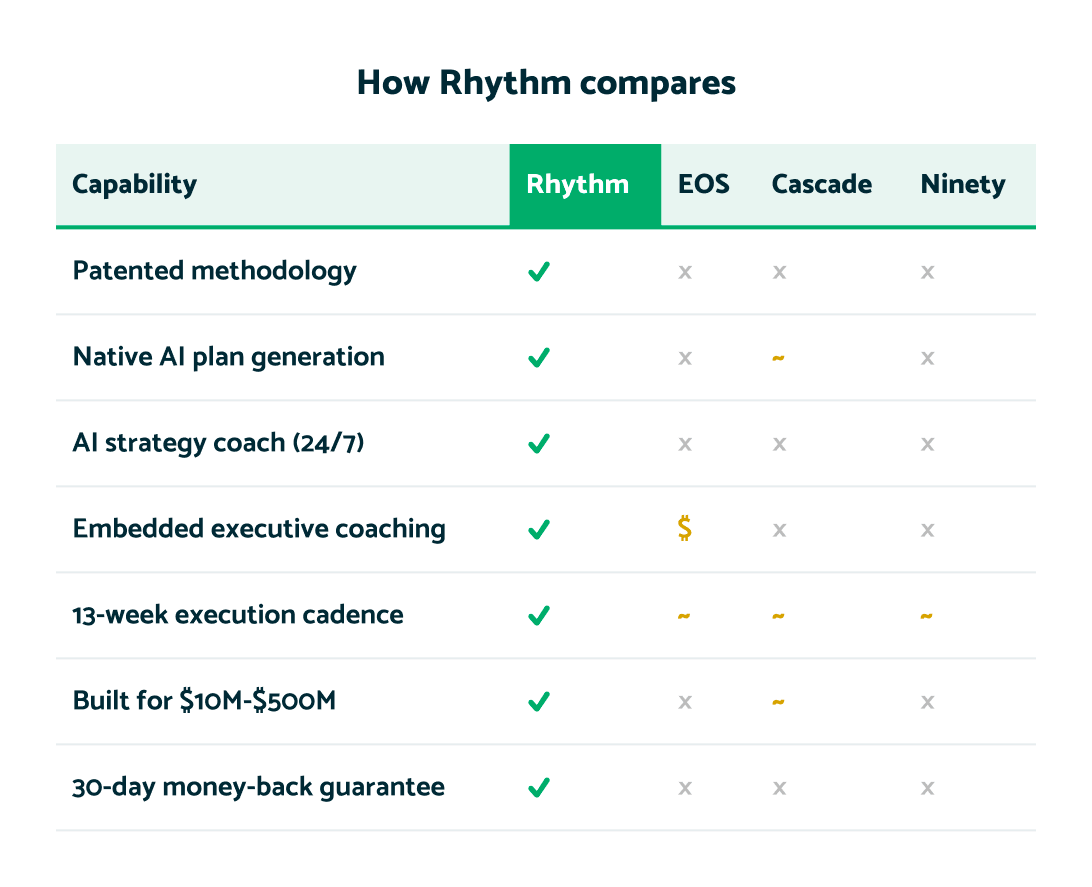Image resolution: width=1092 pixels, height=887 pixels.
Task: Select the EOS column header
Action: tap(703, 185)
